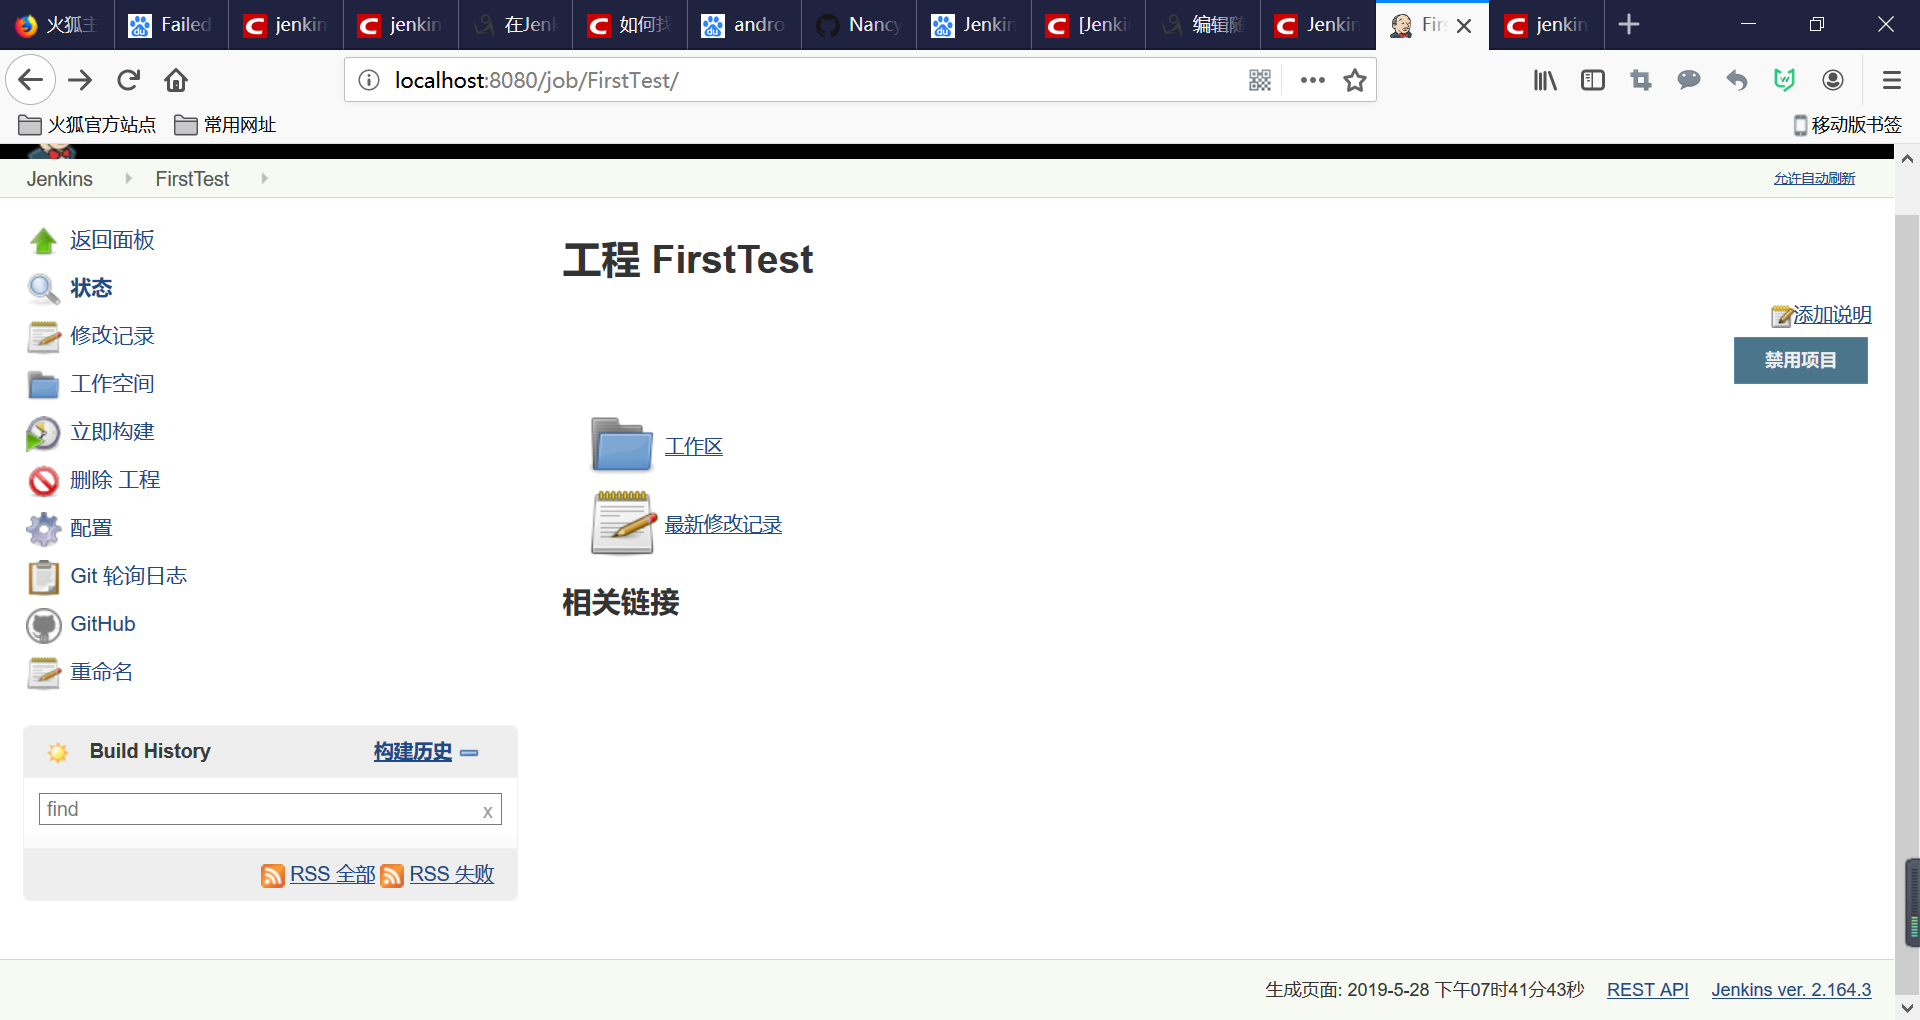Image resolution: width=1920 pixels, height=1020 pixels.
Task: Open the Git 轮询日志 link
Action: 129,576
